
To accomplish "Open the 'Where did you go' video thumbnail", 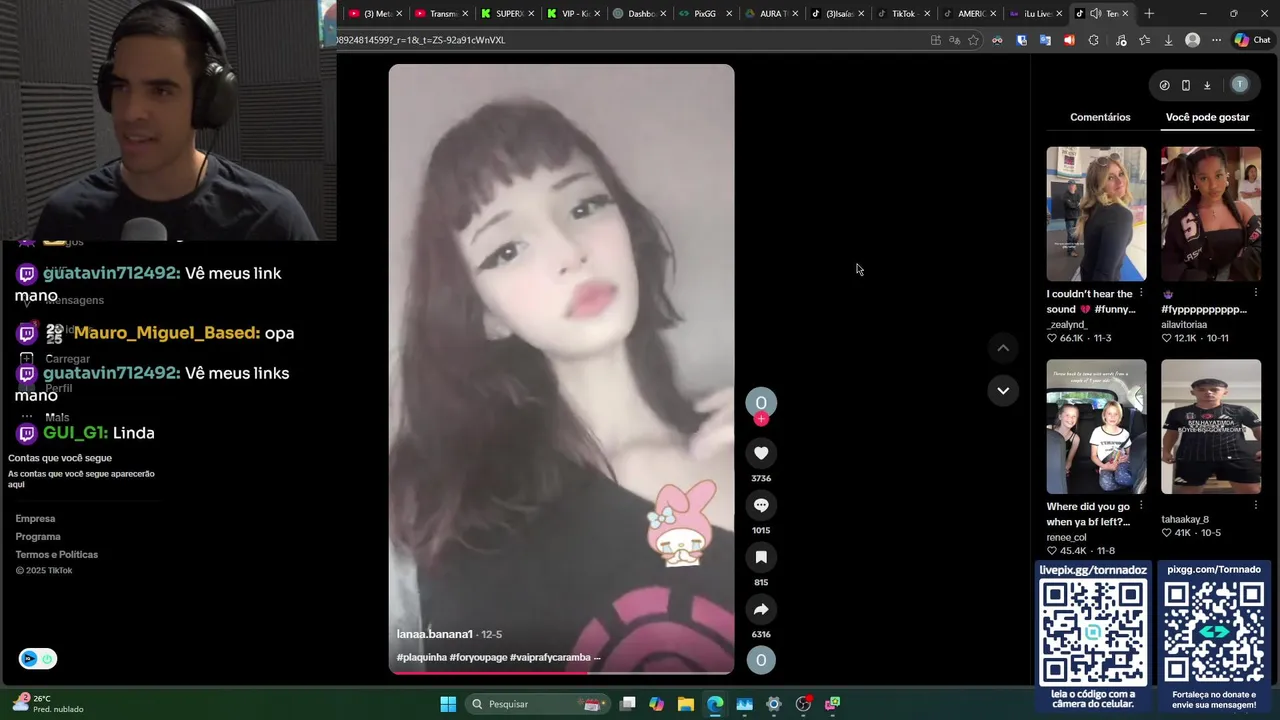I will 1096,427.
